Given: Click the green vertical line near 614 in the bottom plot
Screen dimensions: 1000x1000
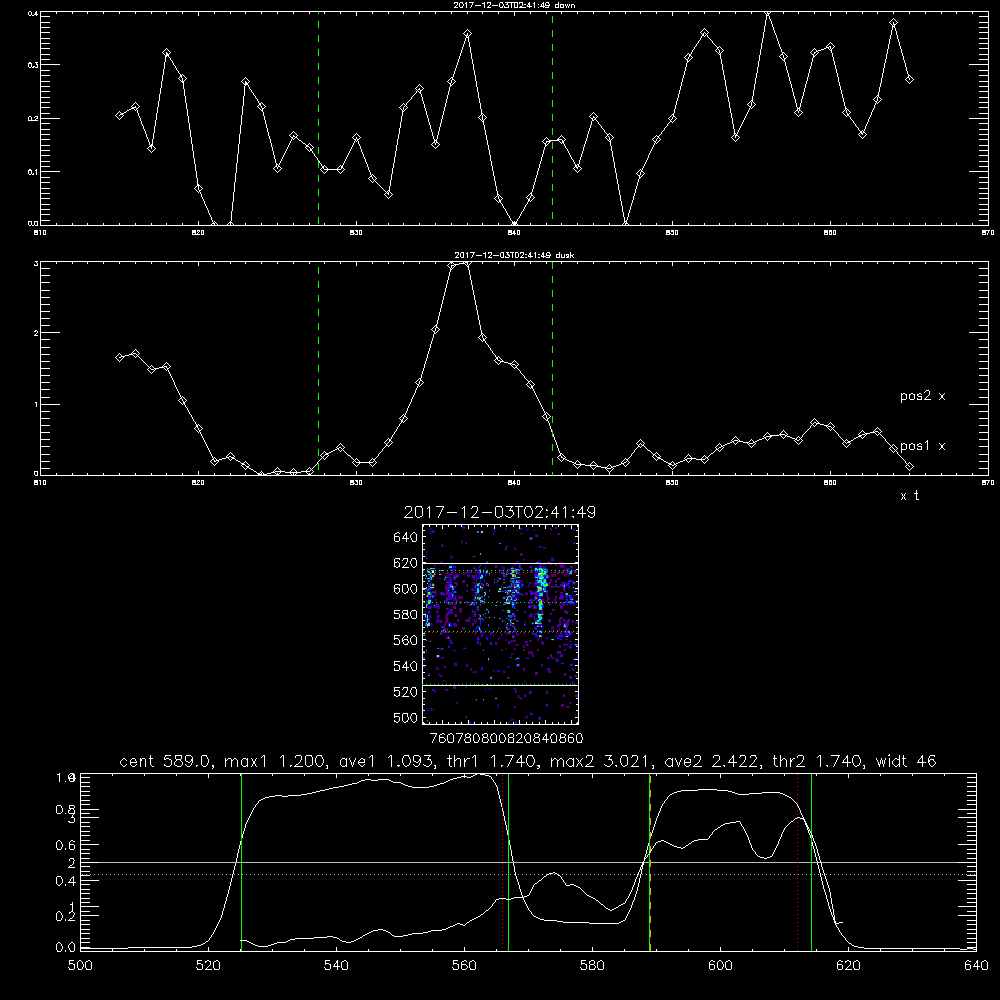Looking at the screenshot, I should point(811,862).
